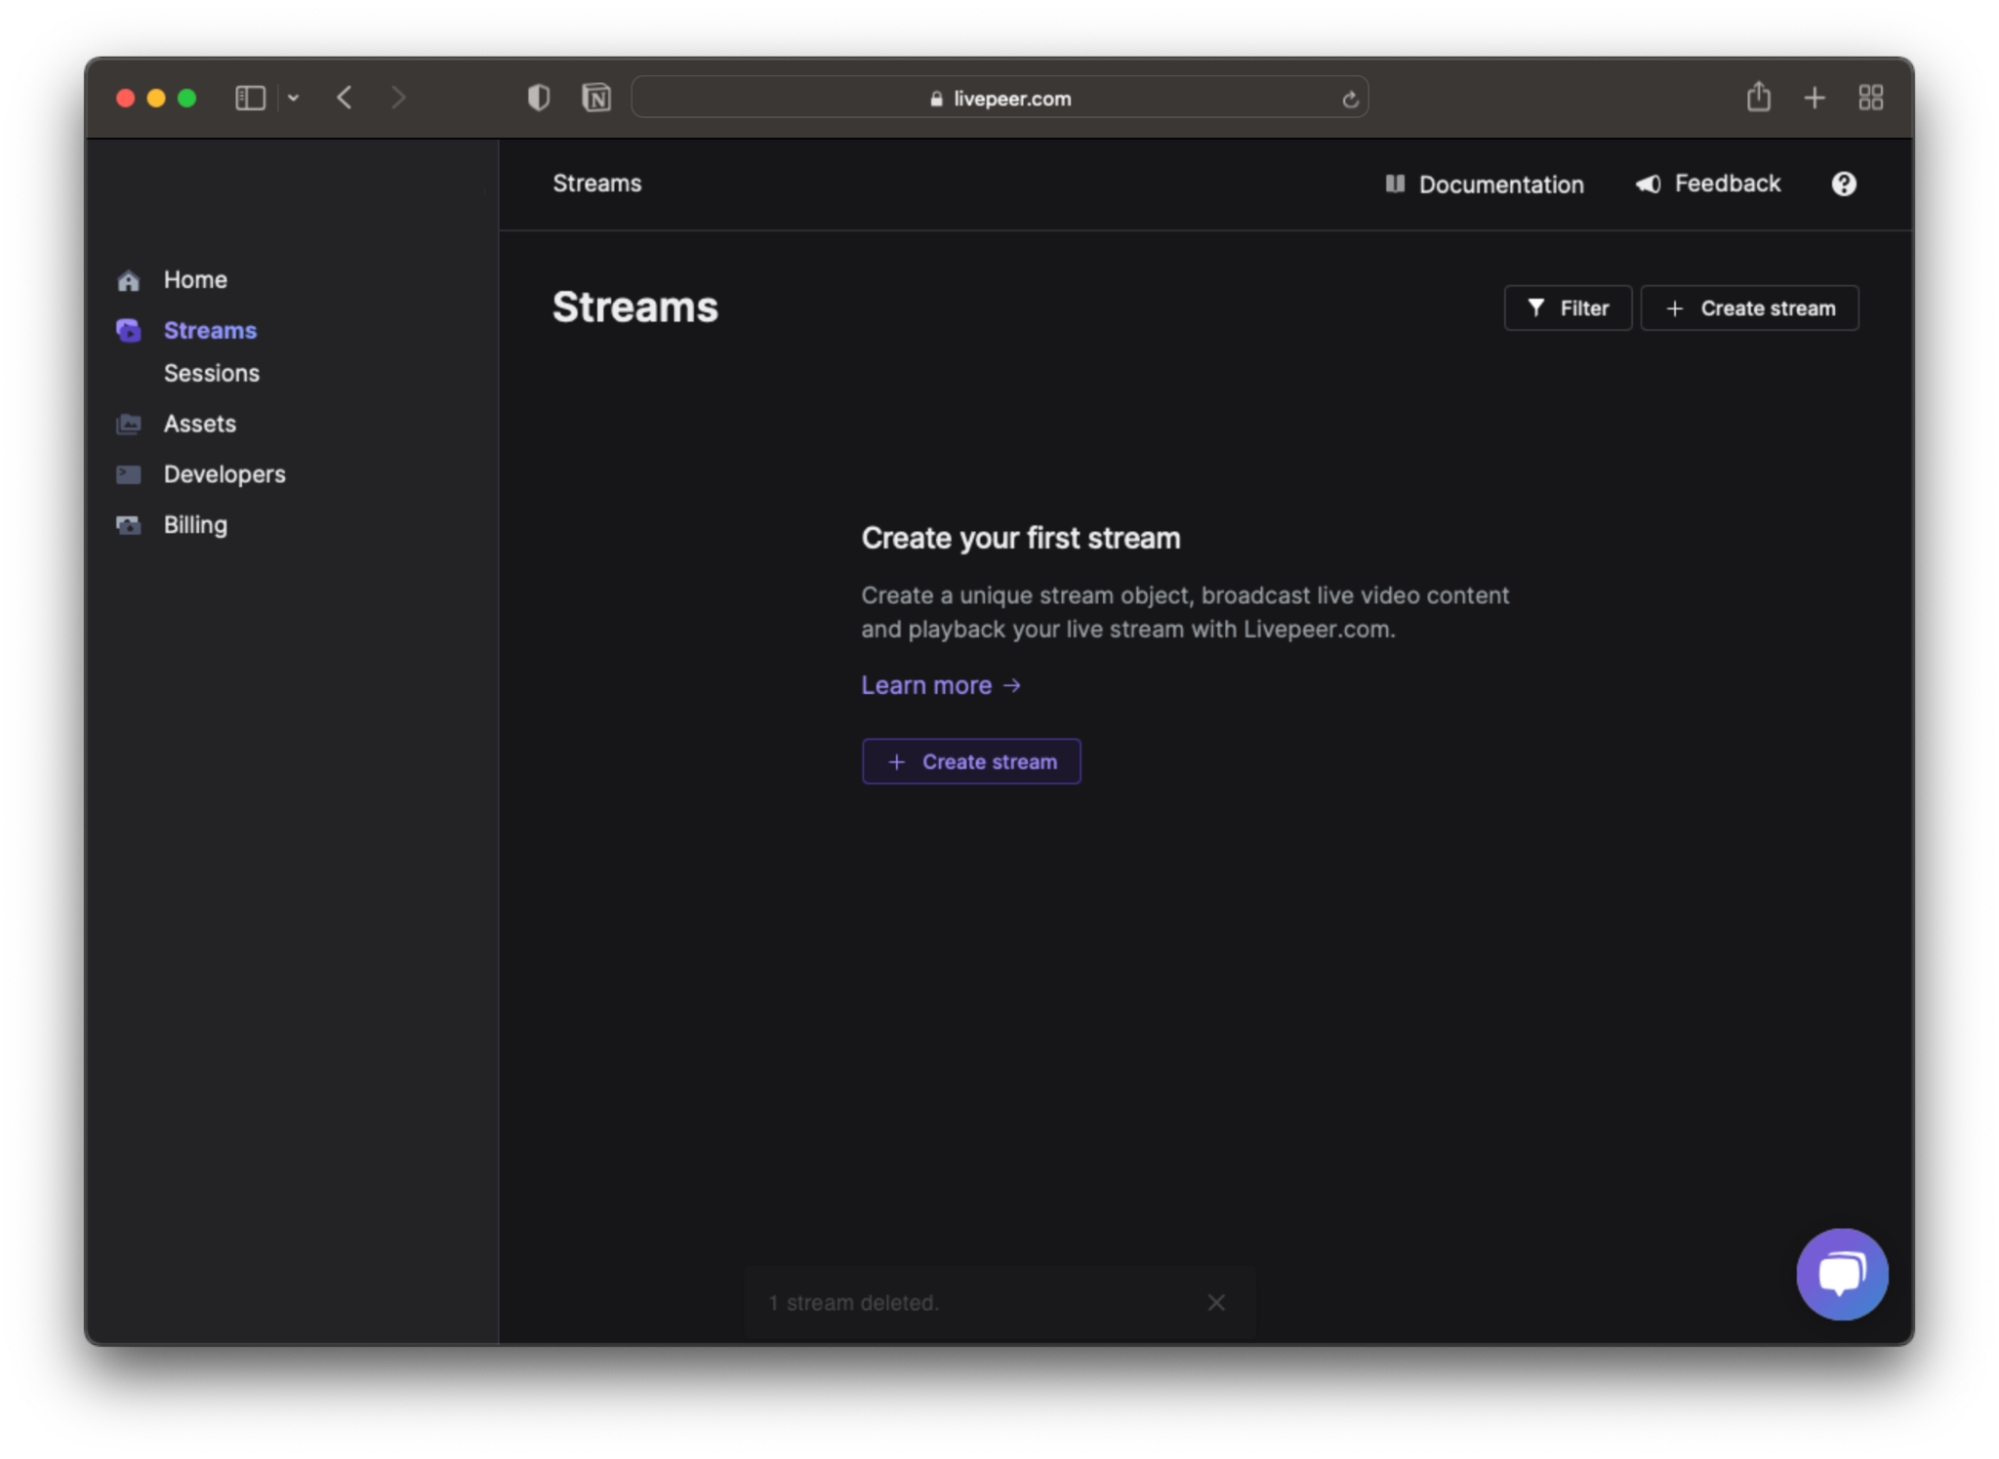The width and height of the screenshot is (1999, 1459).
Task: Reload the page using refresh icon
Action: pos(1349,99)
